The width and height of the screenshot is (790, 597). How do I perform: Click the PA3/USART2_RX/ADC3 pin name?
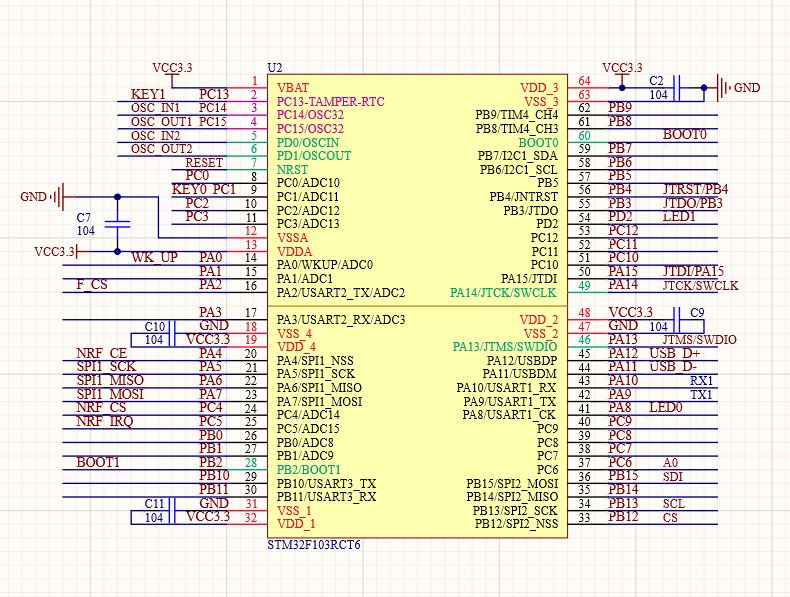coord(341,319)
